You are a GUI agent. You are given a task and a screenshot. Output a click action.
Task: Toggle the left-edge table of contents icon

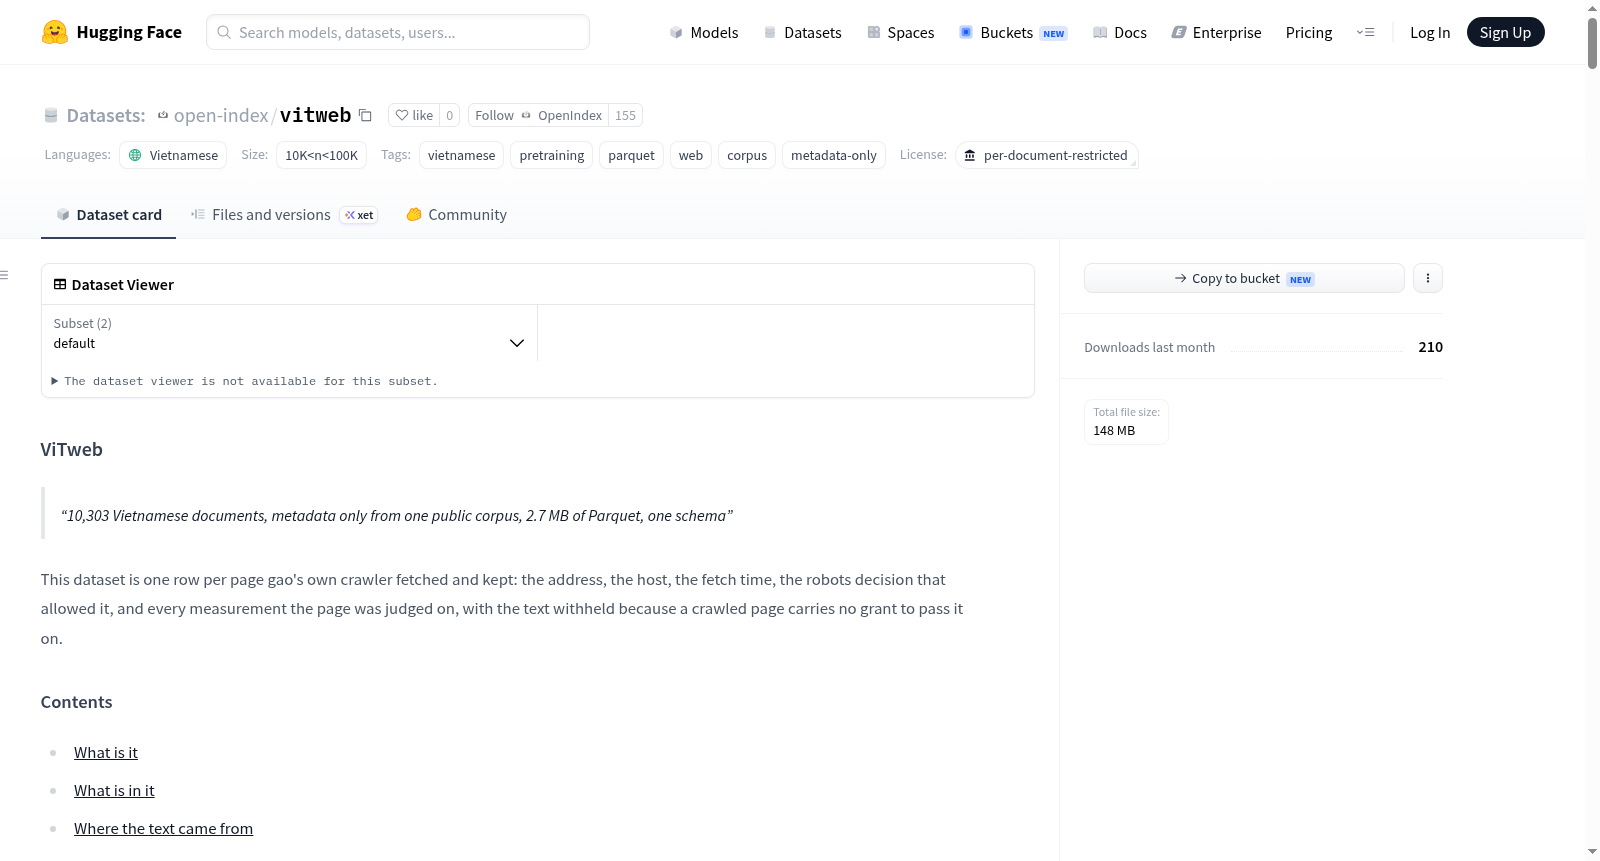[4, 275]
